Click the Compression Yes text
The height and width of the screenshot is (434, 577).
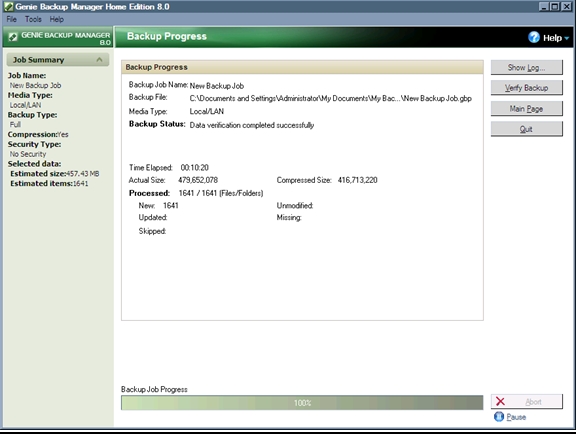point(38,134)
